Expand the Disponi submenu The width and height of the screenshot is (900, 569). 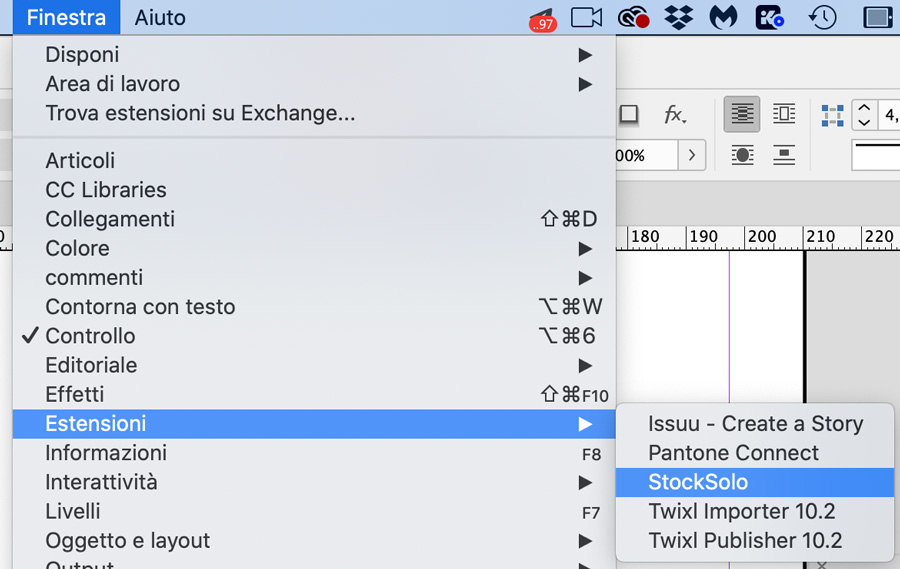pyautogui.click(x=314, y=55)
